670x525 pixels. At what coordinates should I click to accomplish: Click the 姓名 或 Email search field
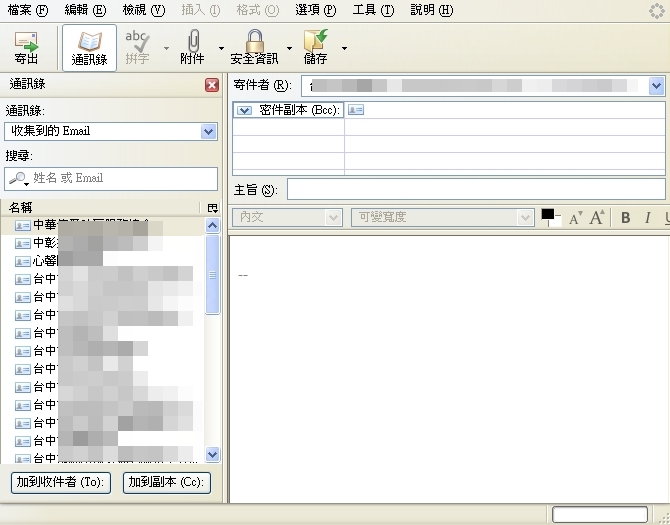(x=111, y=179)
